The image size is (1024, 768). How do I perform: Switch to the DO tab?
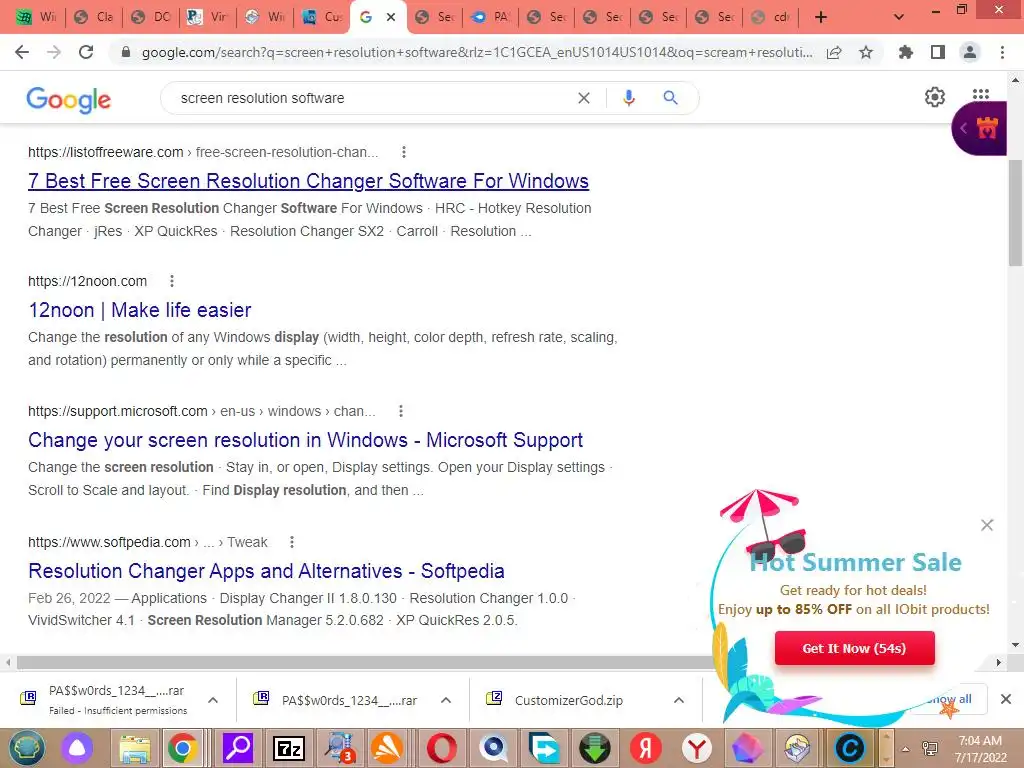point(152,17)
